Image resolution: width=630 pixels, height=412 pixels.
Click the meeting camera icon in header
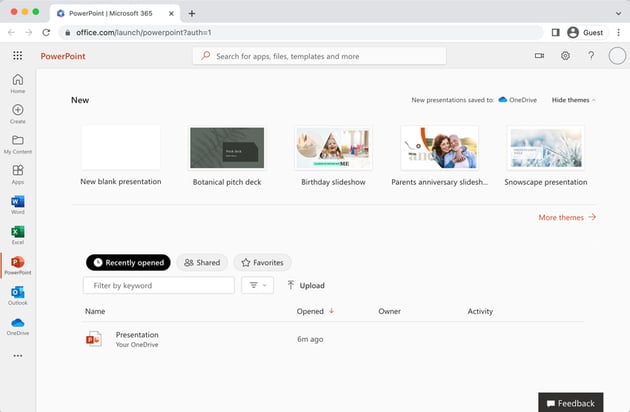coord(539,56)
